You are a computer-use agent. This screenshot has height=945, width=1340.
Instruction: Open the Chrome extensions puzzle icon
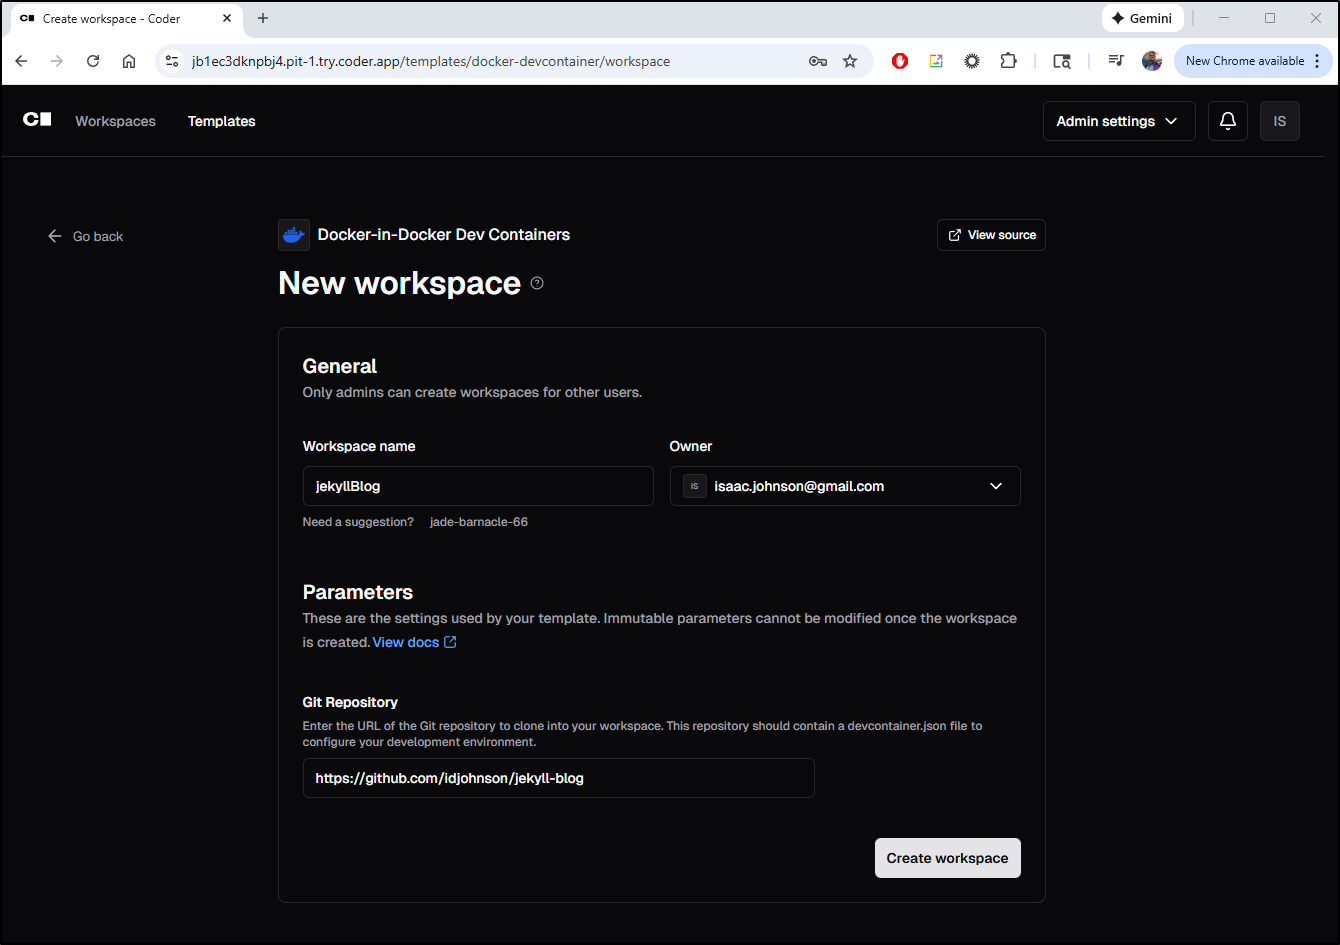pyautogui.click(x=1008, y=61)
